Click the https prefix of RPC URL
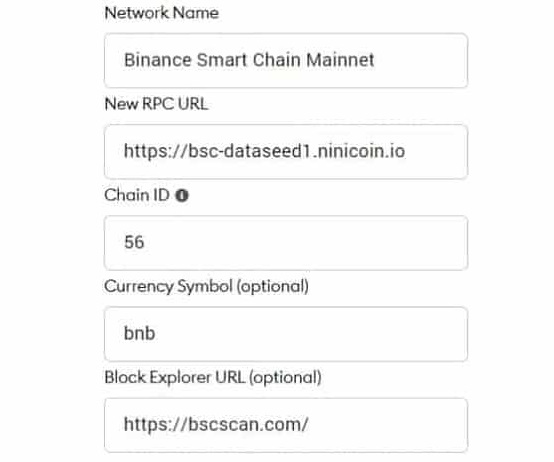The height and width of the screenshot is (462, 554). 145,151
